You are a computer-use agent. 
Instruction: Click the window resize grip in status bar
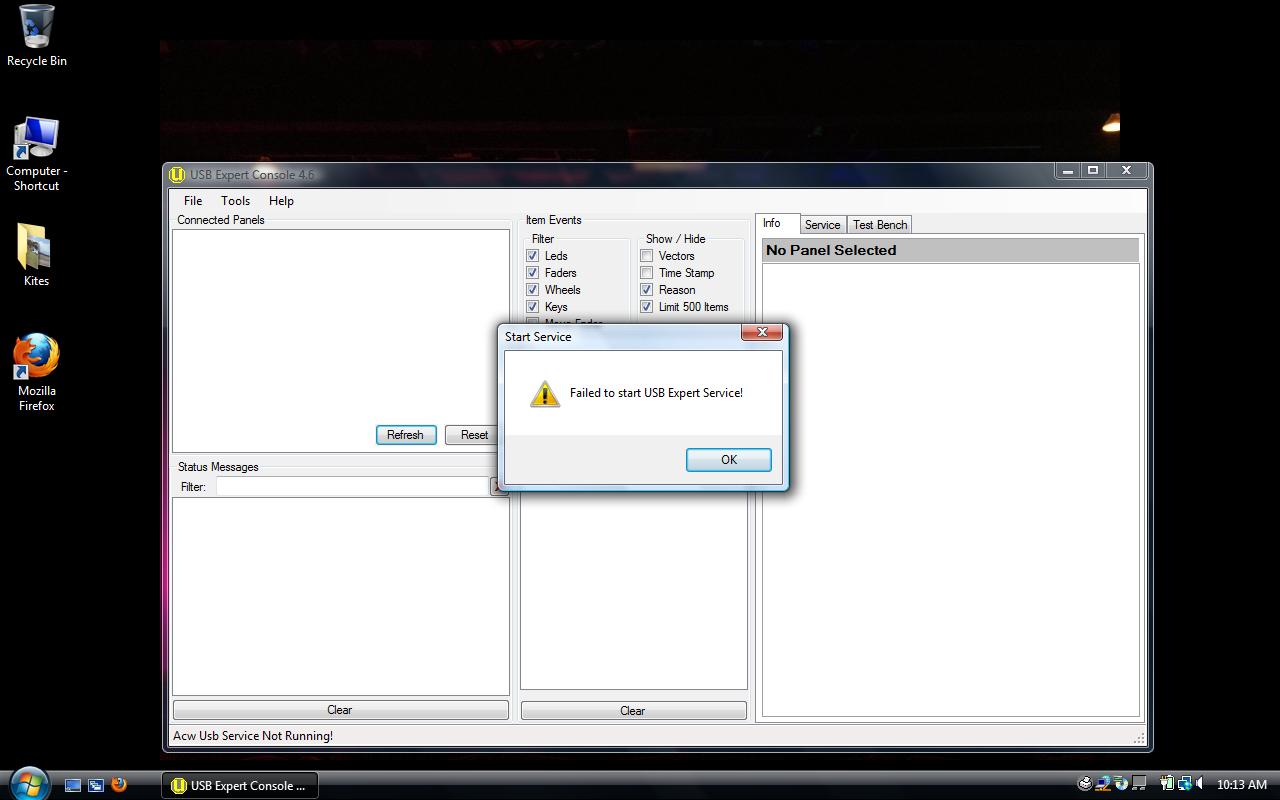[1138, 738]
